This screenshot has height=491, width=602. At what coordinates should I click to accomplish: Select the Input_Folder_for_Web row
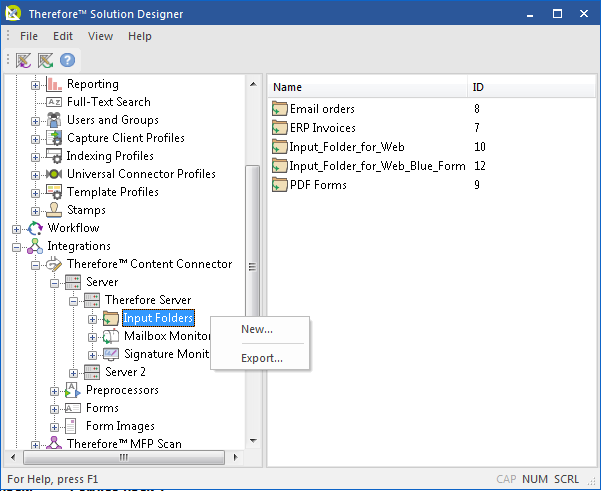tap(431, 147)
